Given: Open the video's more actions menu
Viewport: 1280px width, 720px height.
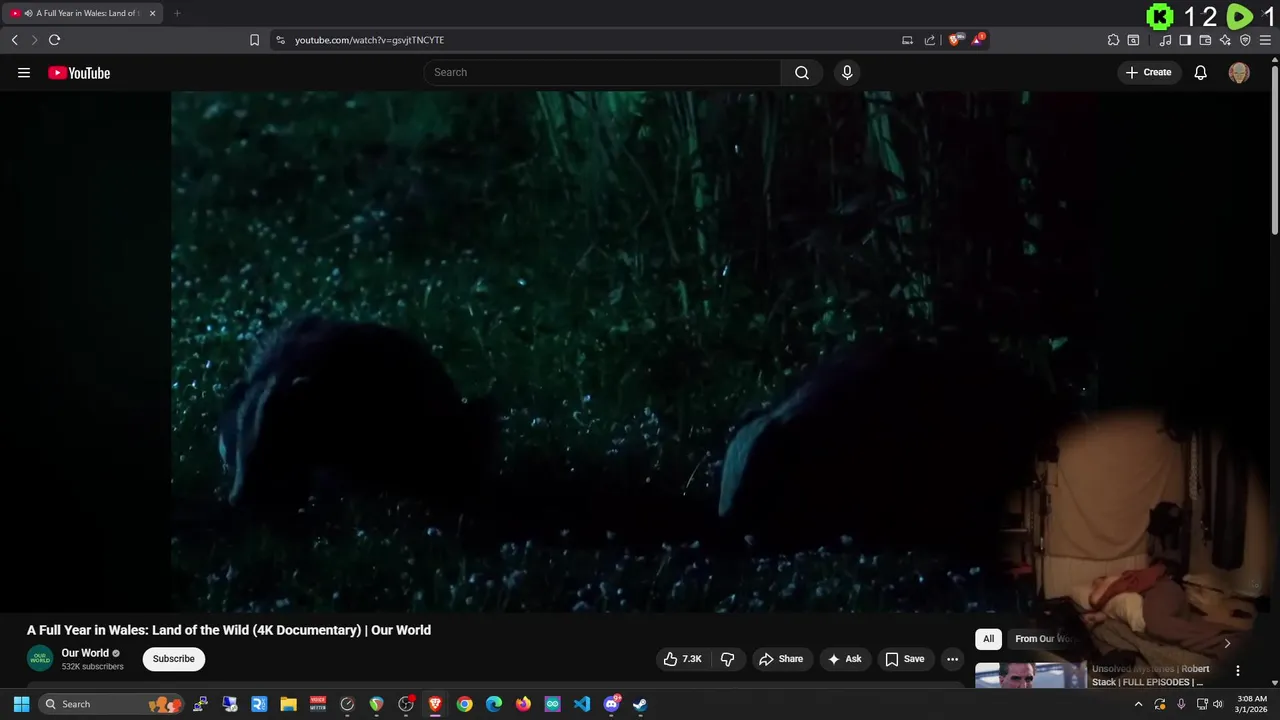Looking at the screenshot, I should (x=952, y=659).
